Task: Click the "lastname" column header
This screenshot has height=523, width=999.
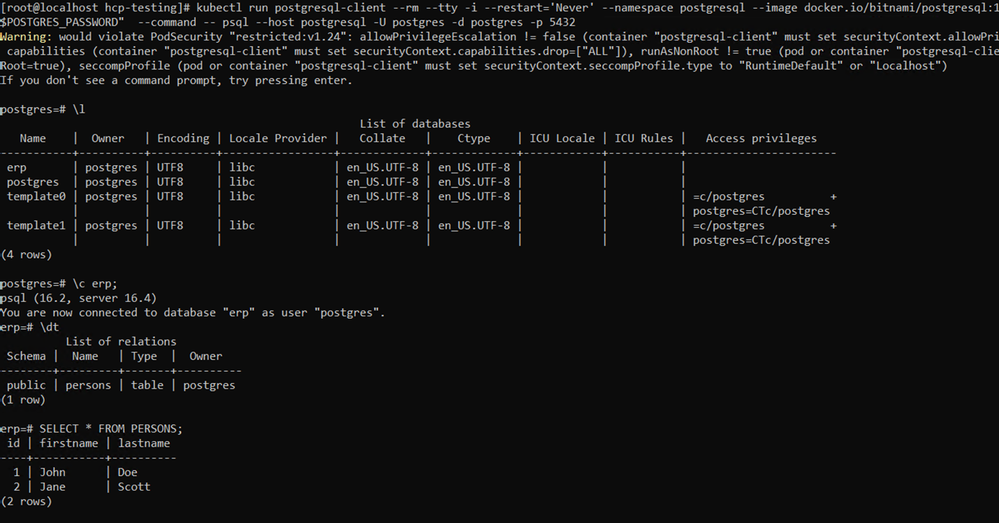Action: [x=144, y=443]
